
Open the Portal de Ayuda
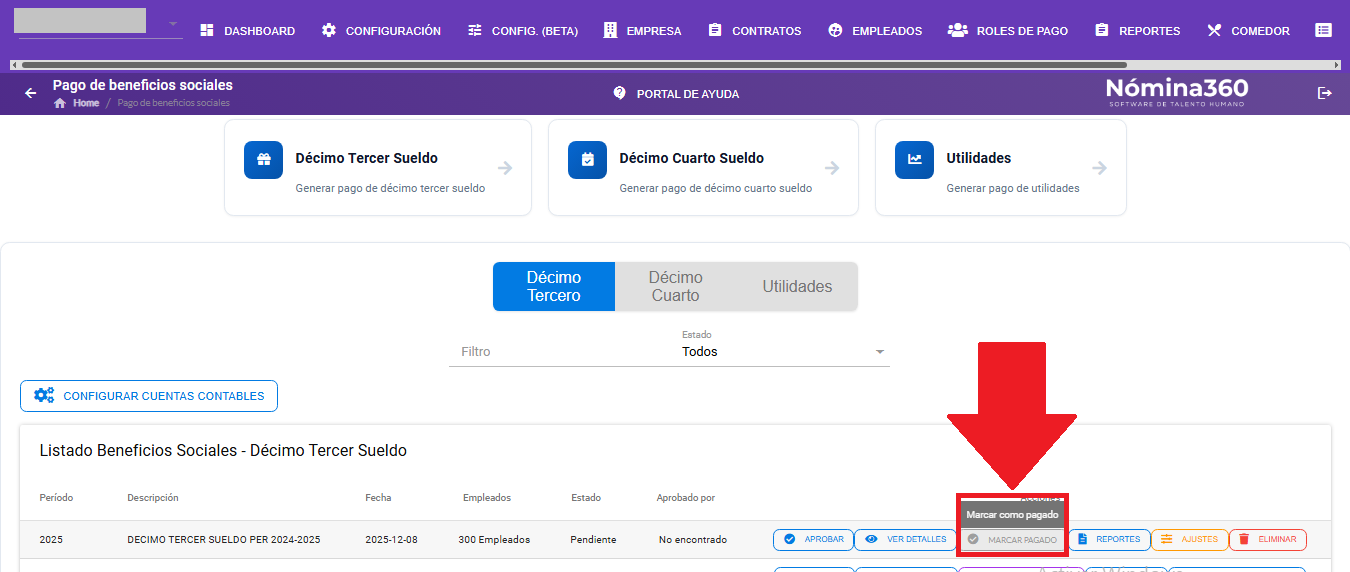click(676, 93)
